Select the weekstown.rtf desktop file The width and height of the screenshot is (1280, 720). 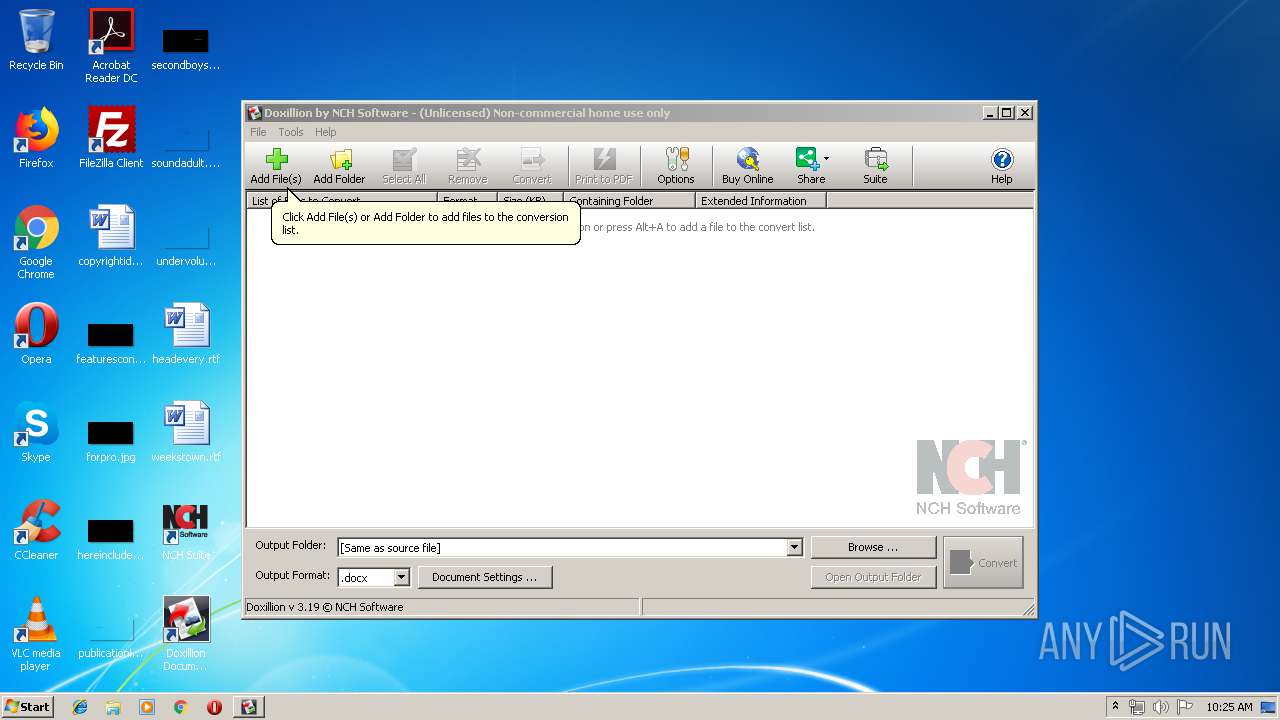tap(186, 433)
